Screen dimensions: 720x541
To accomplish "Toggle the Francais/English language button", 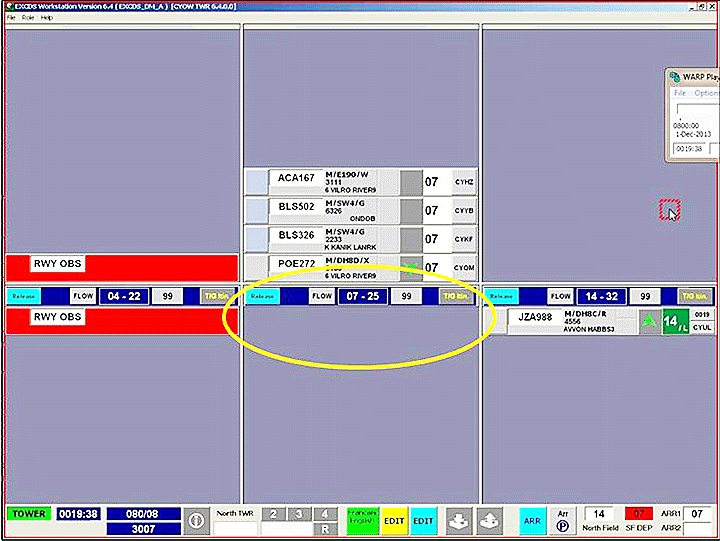I will tap(361, 520).
